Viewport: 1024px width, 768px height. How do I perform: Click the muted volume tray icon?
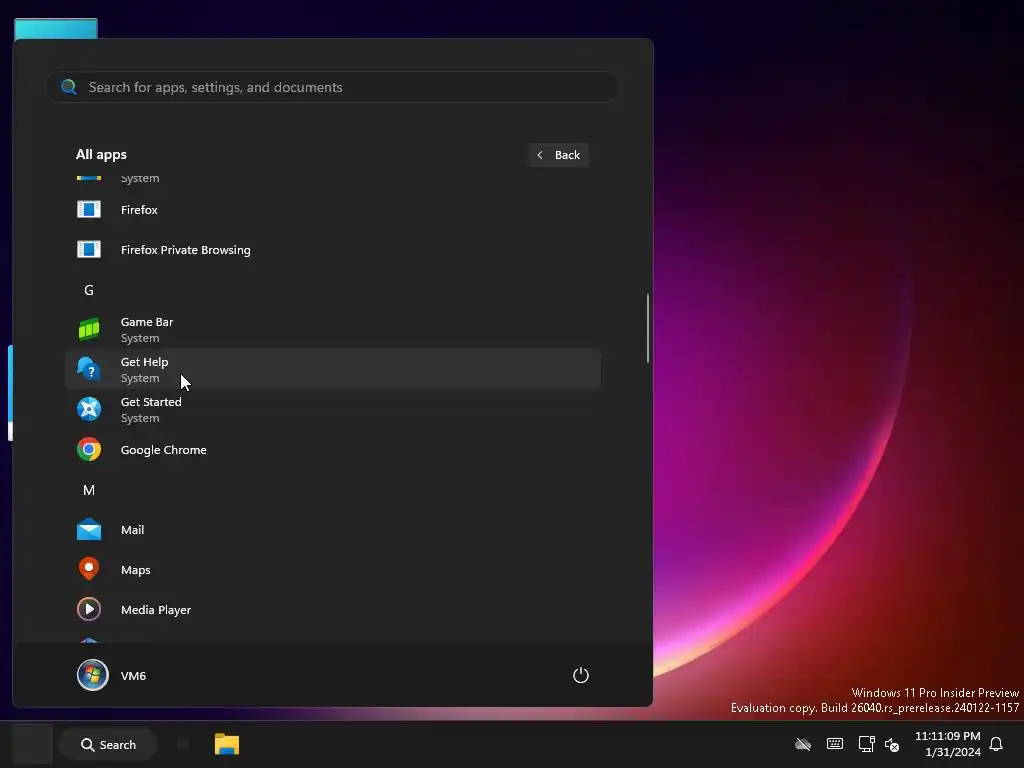tap(892, 744)
